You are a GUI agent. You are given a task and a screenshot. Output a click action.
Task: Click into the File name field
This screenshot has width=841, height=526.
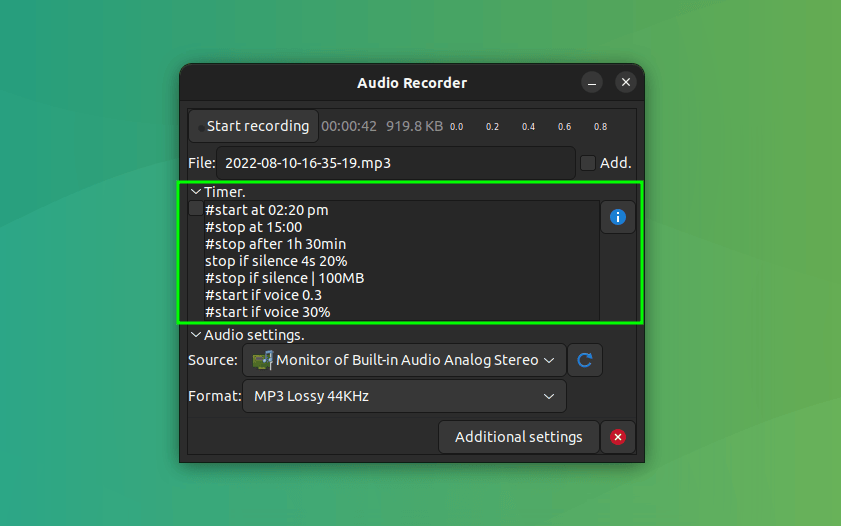395,163
